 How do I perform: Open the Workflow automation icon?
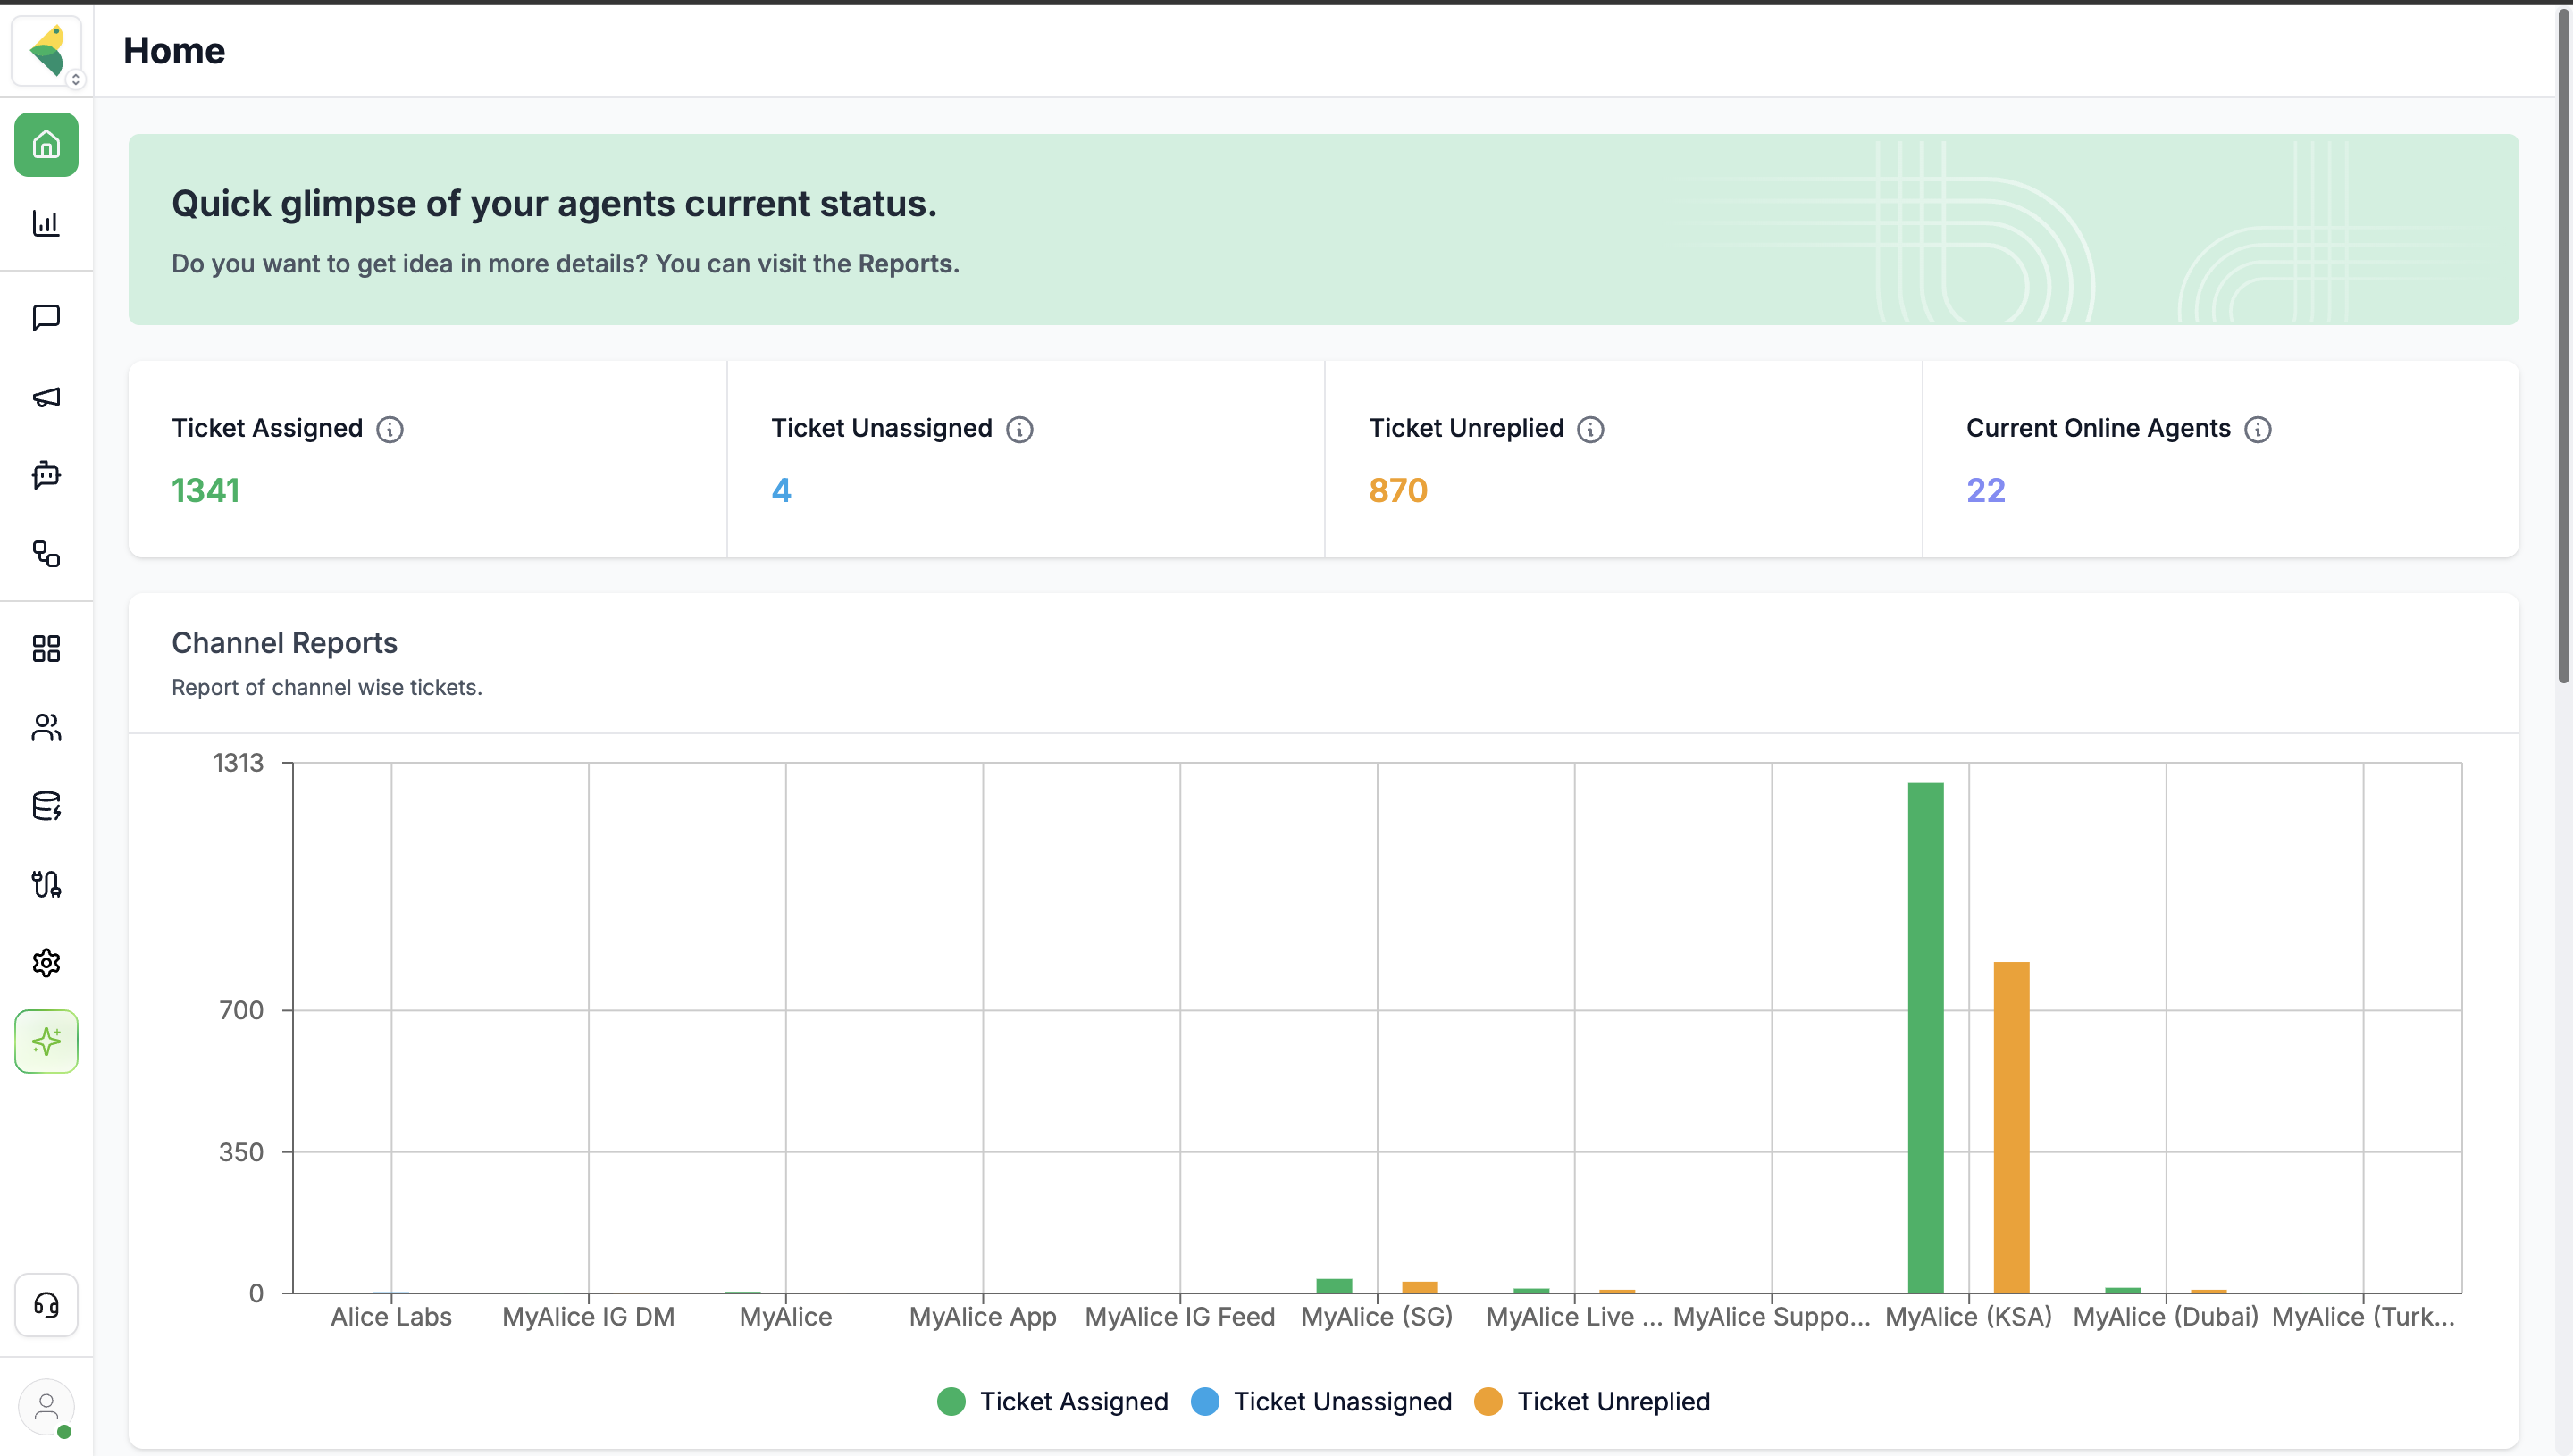[46, 554]
